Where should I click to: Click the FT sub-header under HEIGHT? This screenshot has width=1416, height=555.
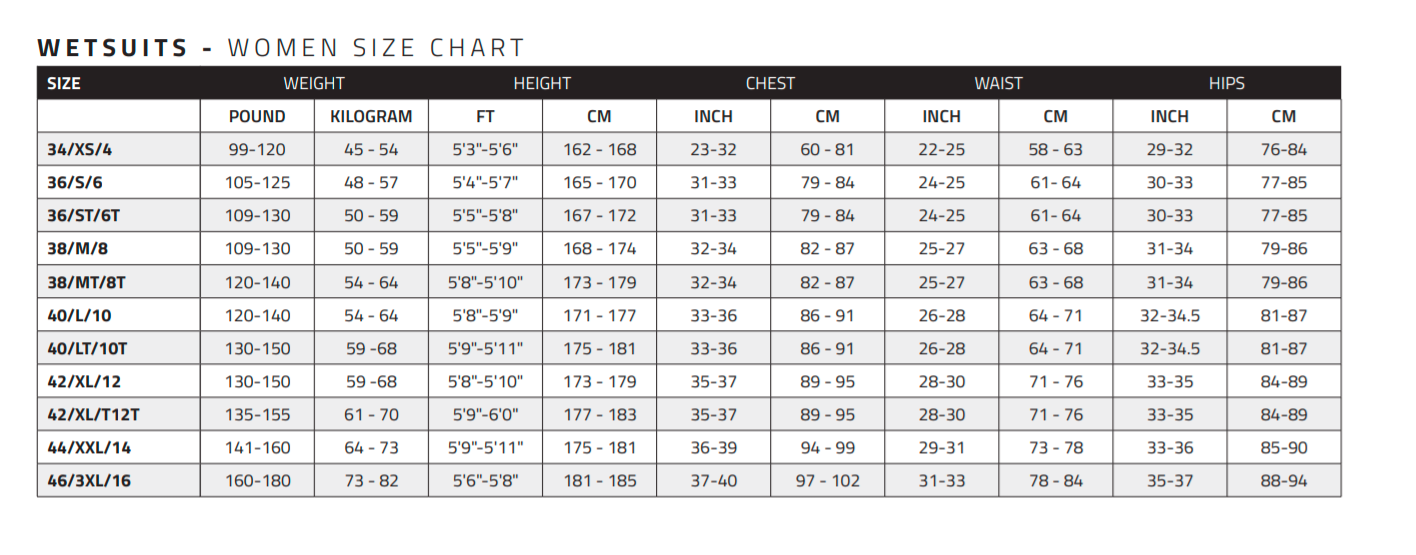(485, 117)
